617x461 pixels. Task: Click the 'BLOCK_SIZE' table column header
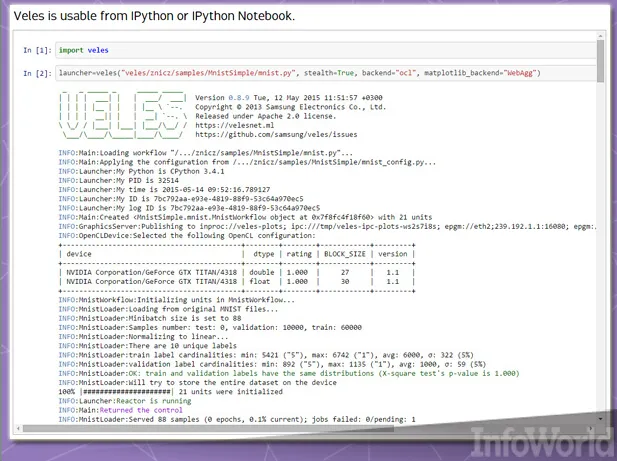click(x=345, y=254)
